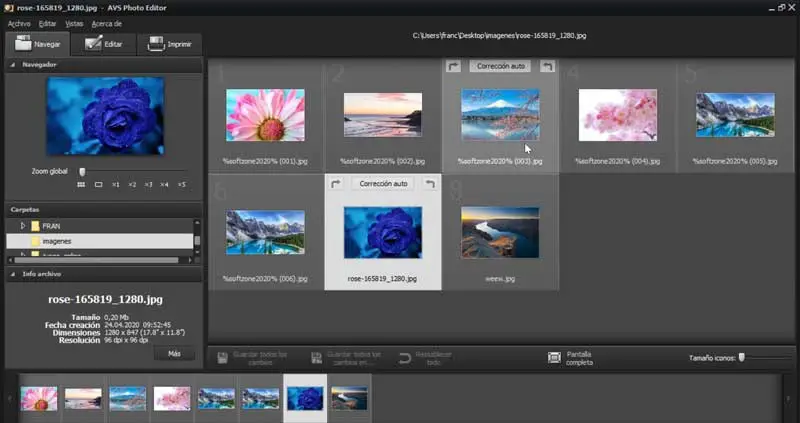Collapse the Navegador panel

pyautogui.click(x=12, y=65)
